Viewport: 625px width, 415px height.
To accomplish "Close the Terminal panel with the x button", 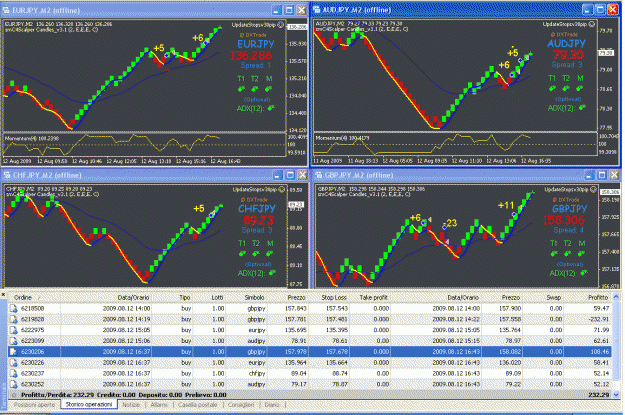I will (x=3, y=295).
